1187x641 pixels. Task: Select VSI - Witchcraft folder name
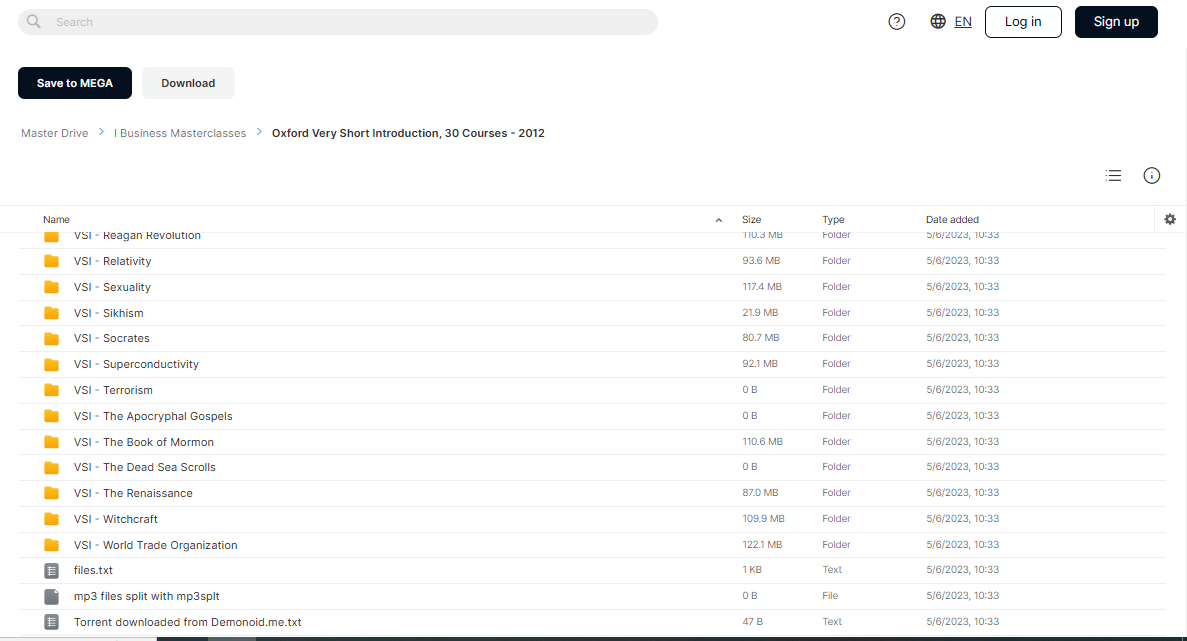coord(116,519)
